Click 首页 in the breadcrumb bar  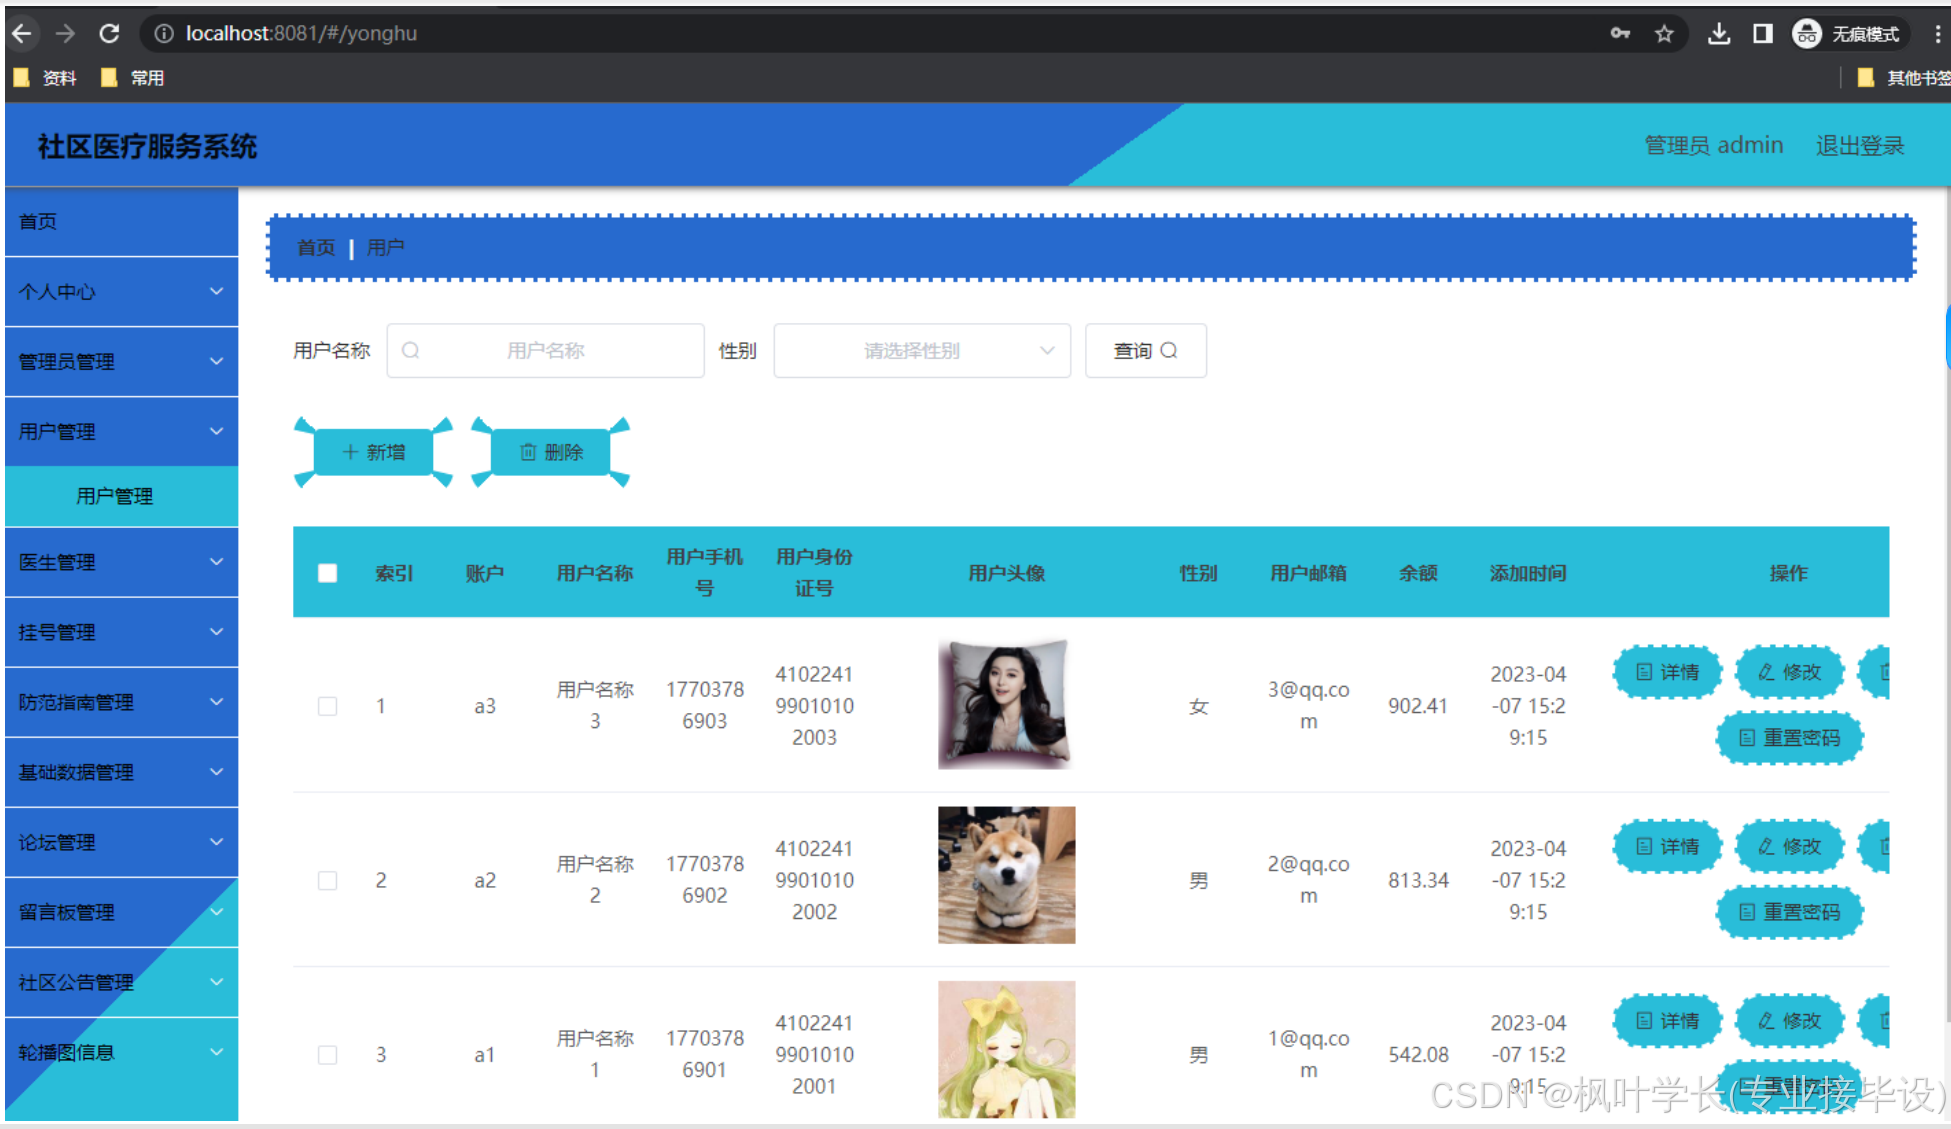(316, 247)
